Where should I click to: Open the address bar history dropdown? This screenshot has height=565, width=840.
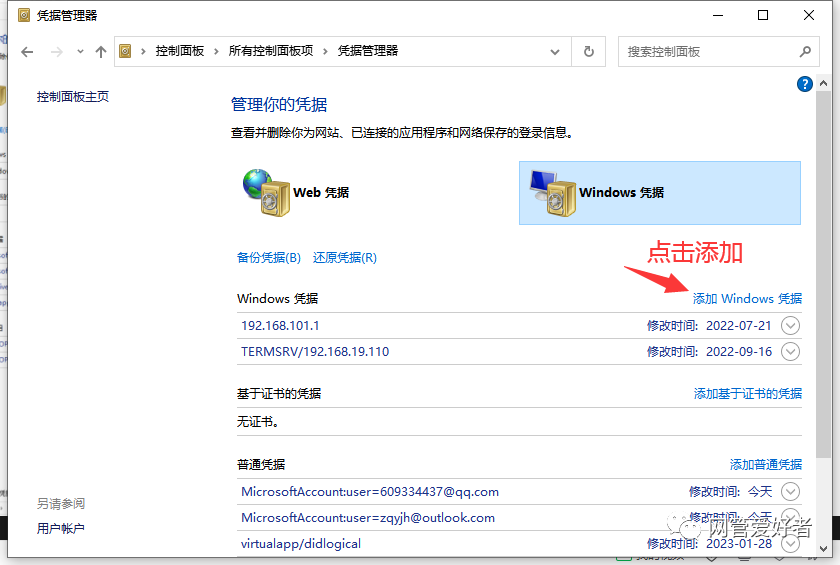pos(556,52)
